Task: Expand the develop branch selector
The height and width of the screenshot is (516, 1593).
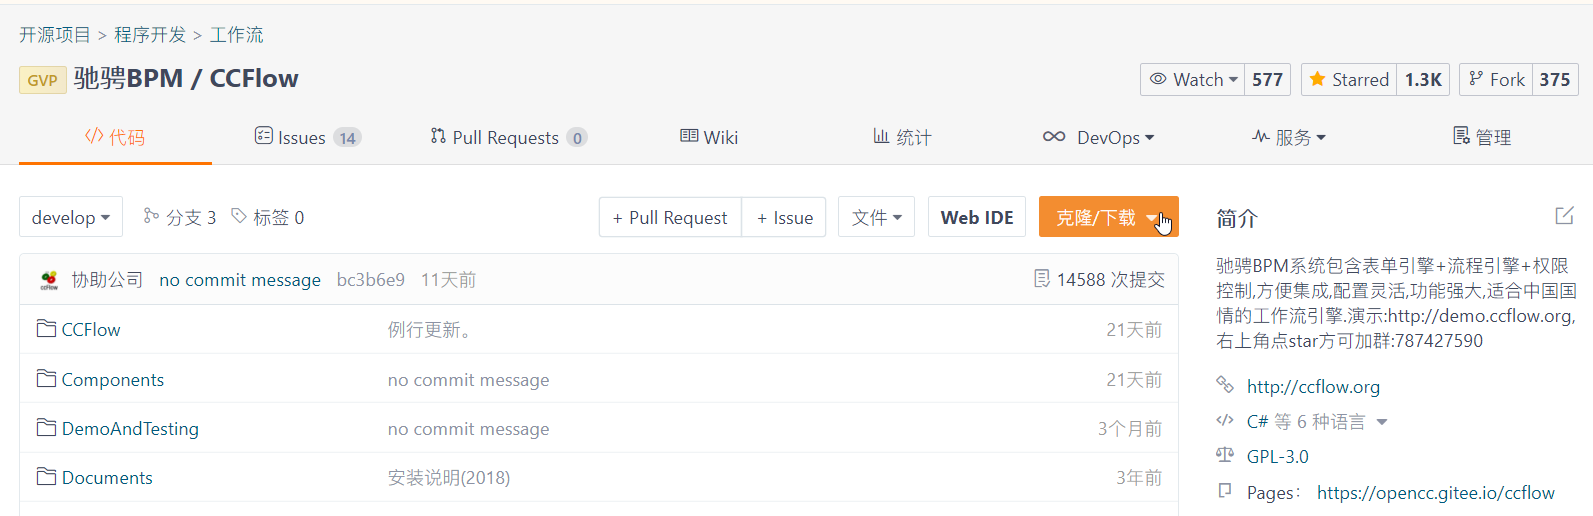Action: point(71,217)
